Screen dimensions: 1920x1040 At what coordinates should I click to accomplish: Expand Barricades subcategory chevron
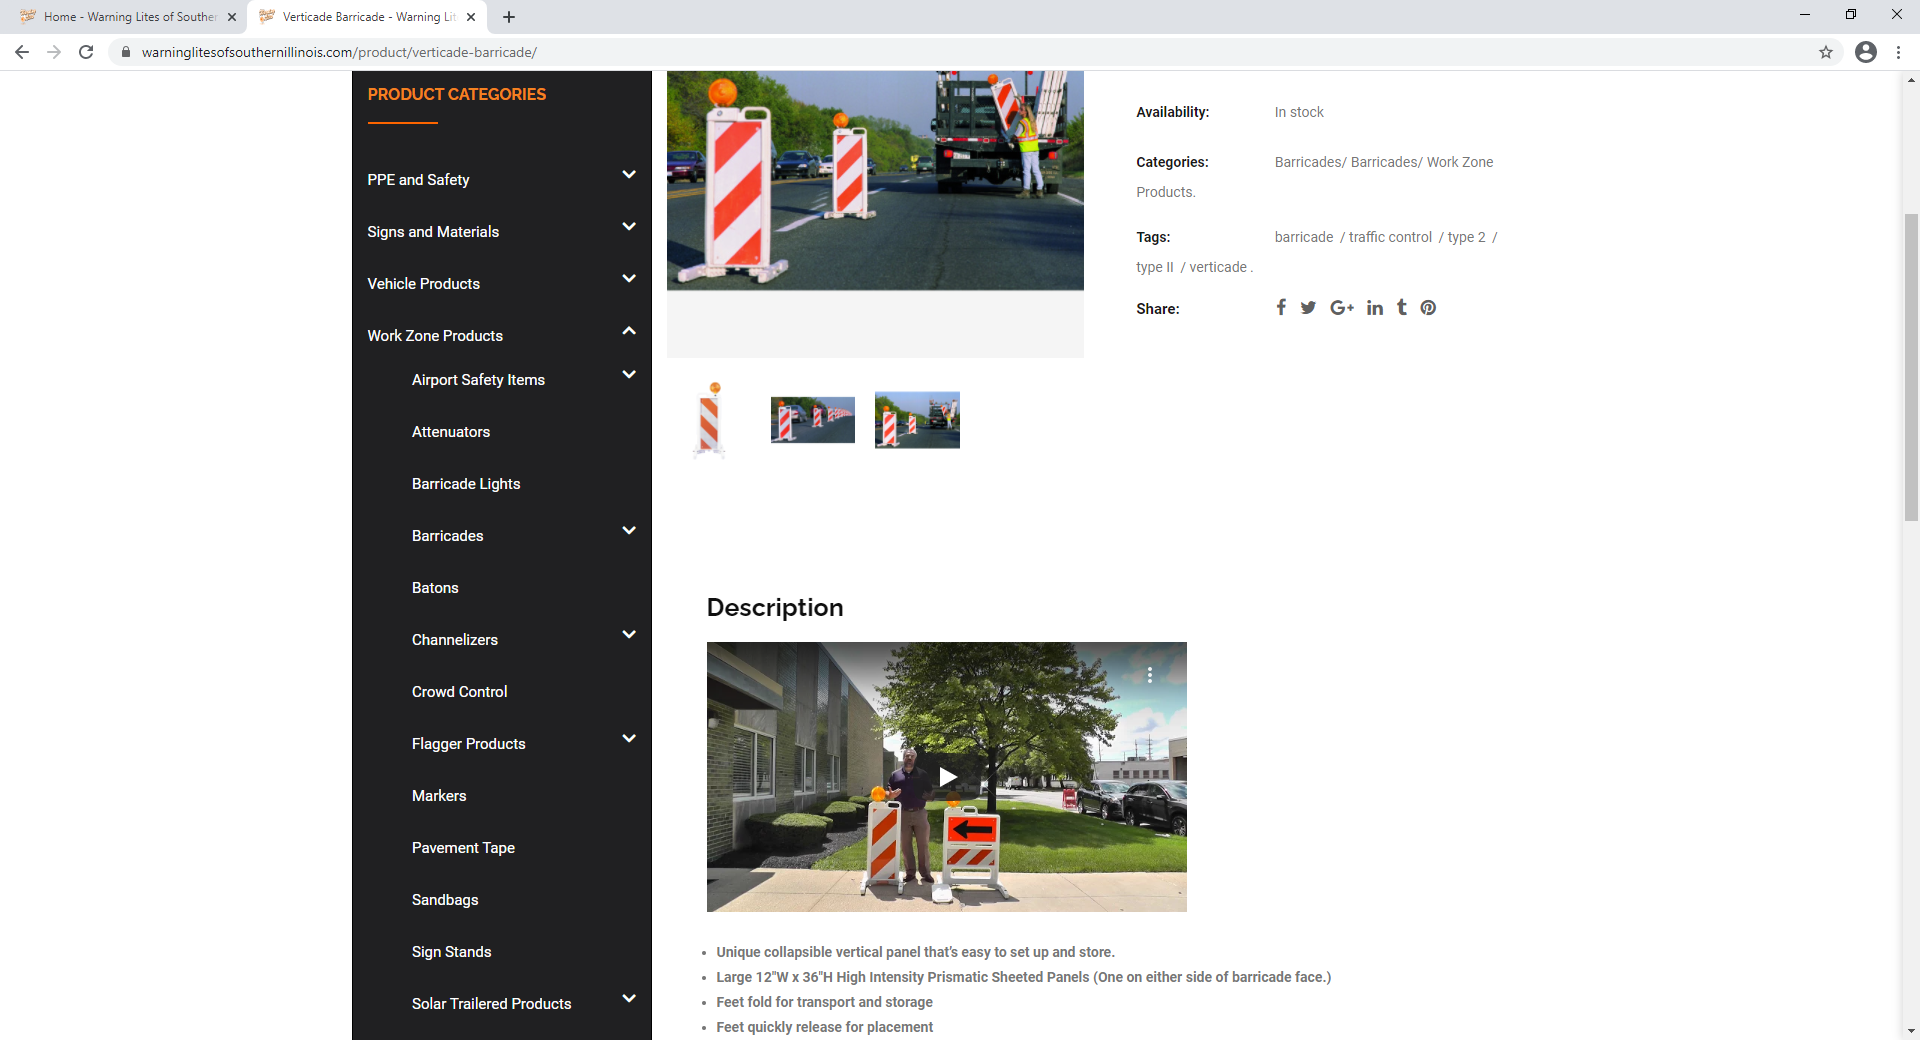pos(629,531)
